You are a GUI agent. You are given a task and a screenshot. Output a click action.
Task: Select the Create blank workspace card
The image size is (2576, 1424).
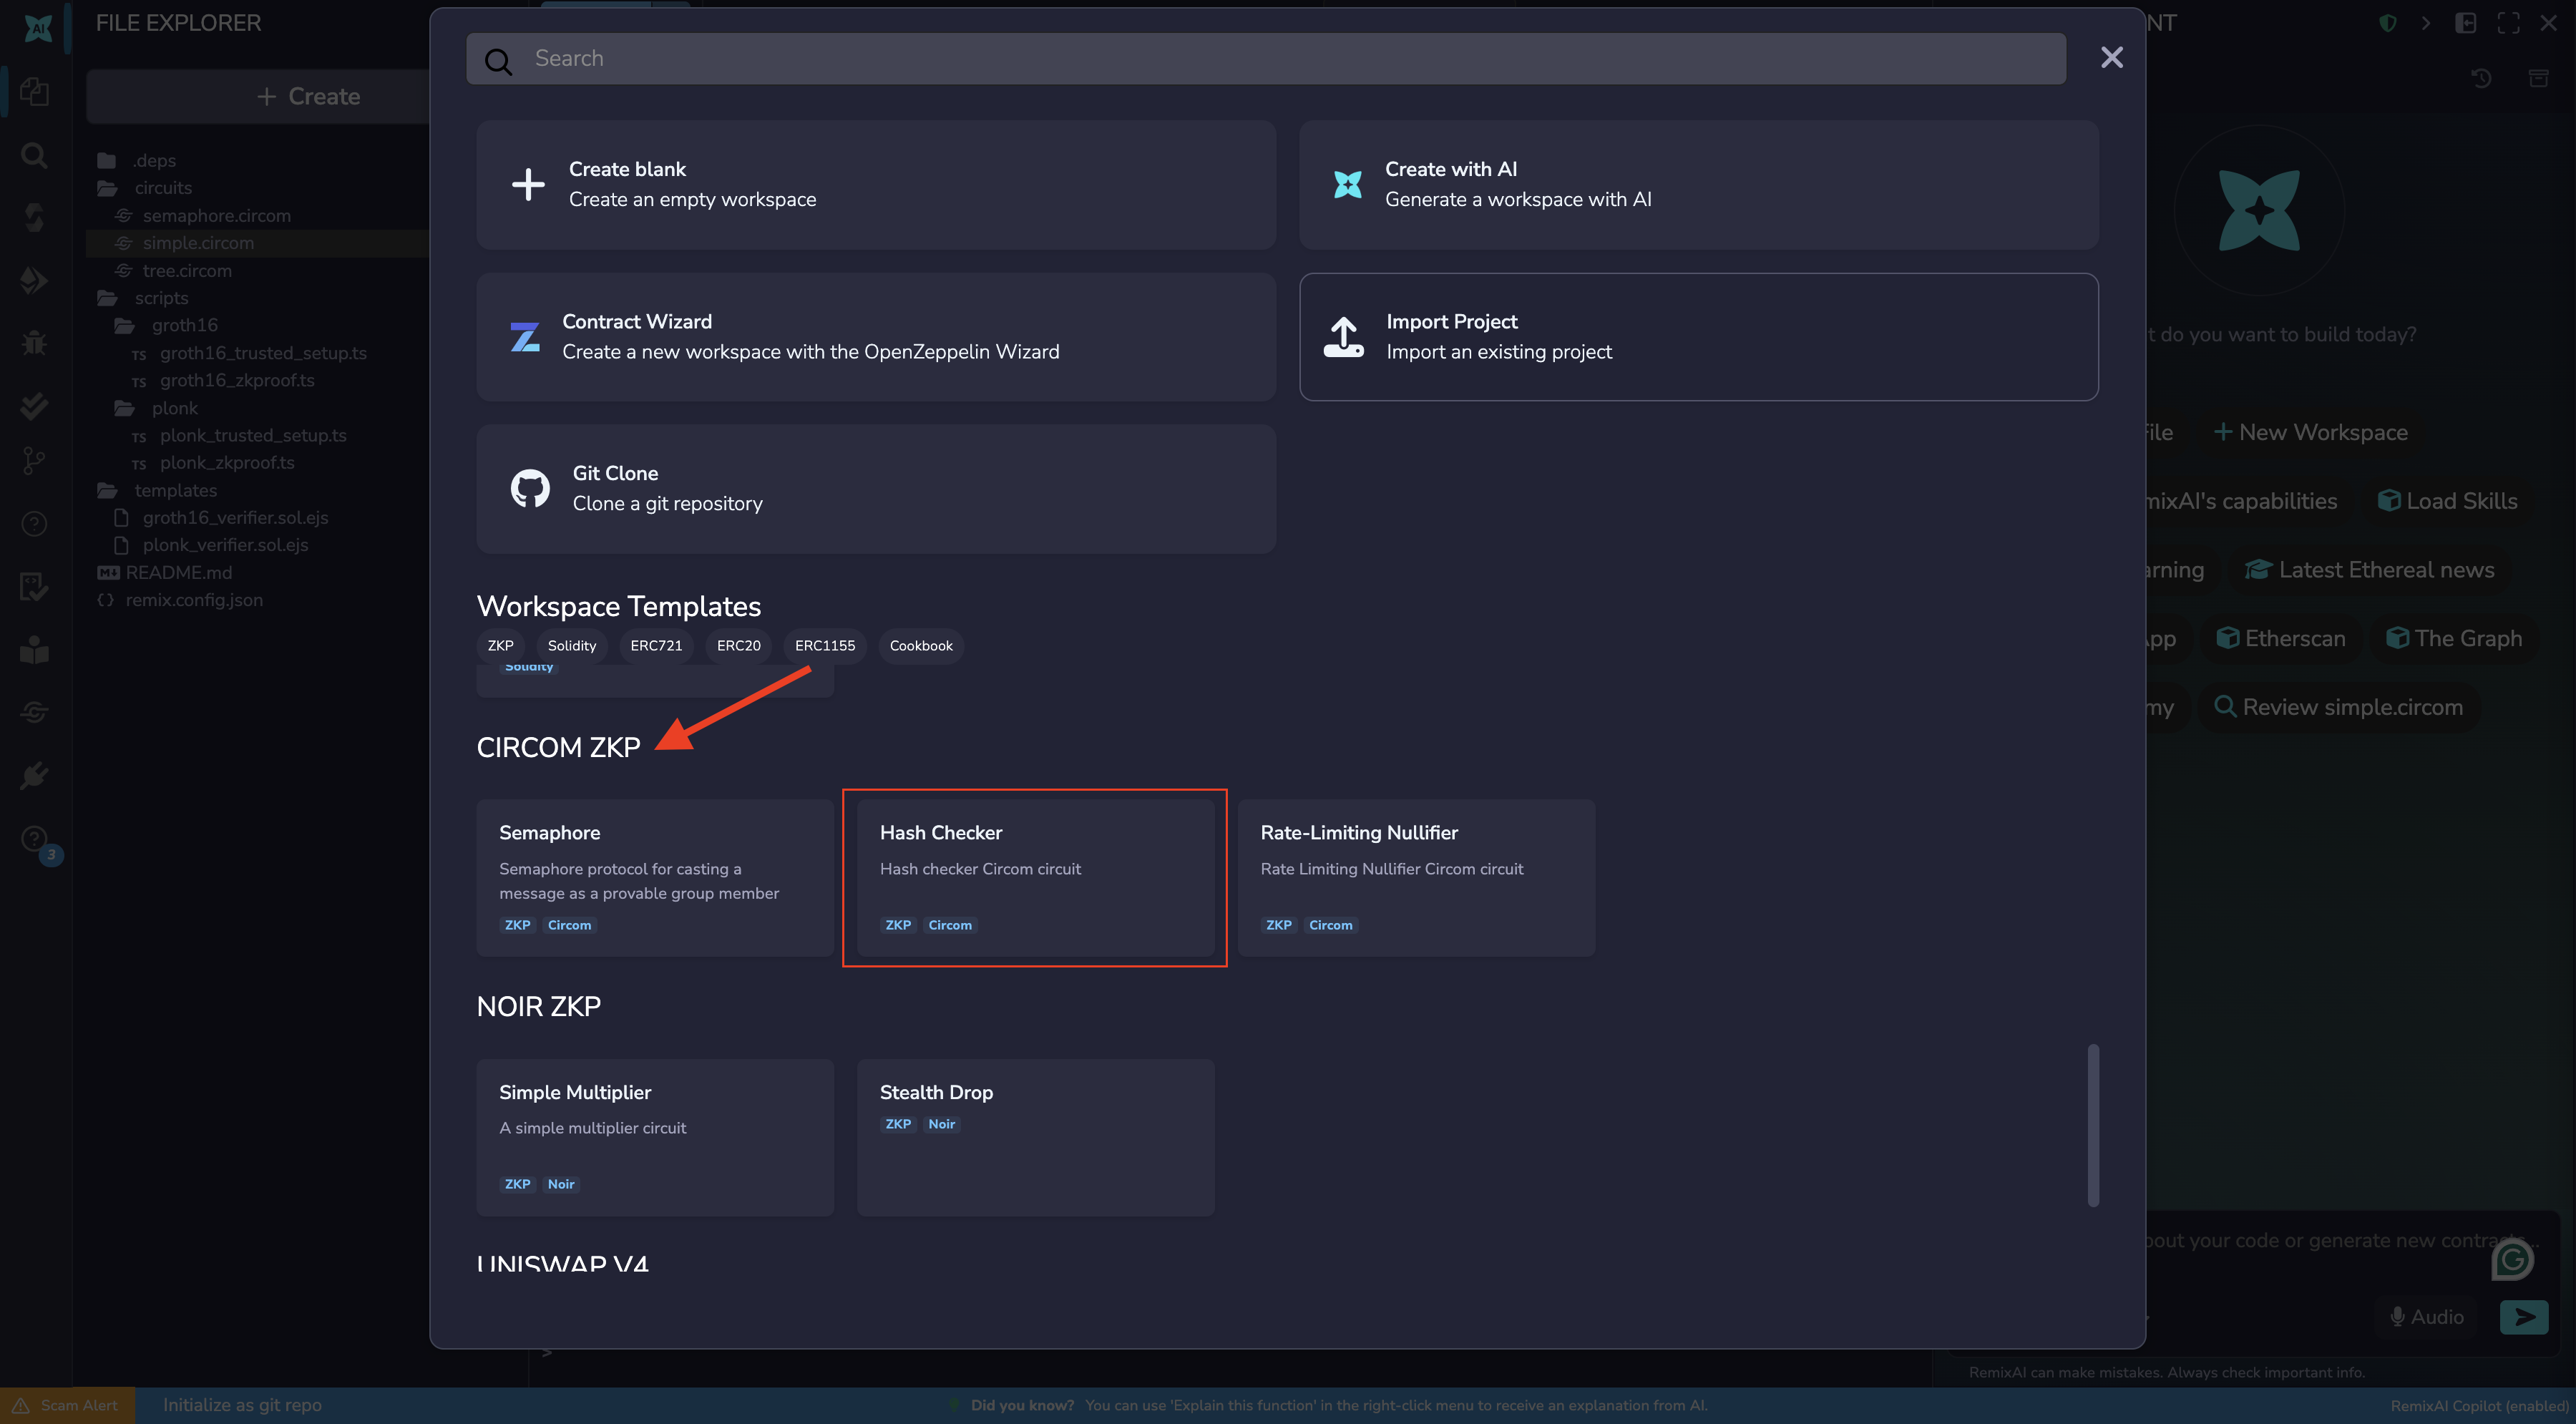[876, 185]
